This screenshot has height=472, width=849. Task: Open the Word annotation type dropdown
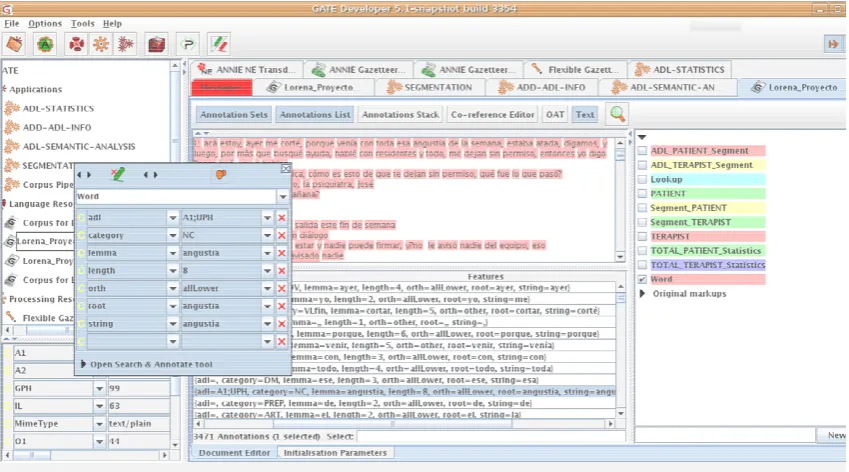click(283, 196)
